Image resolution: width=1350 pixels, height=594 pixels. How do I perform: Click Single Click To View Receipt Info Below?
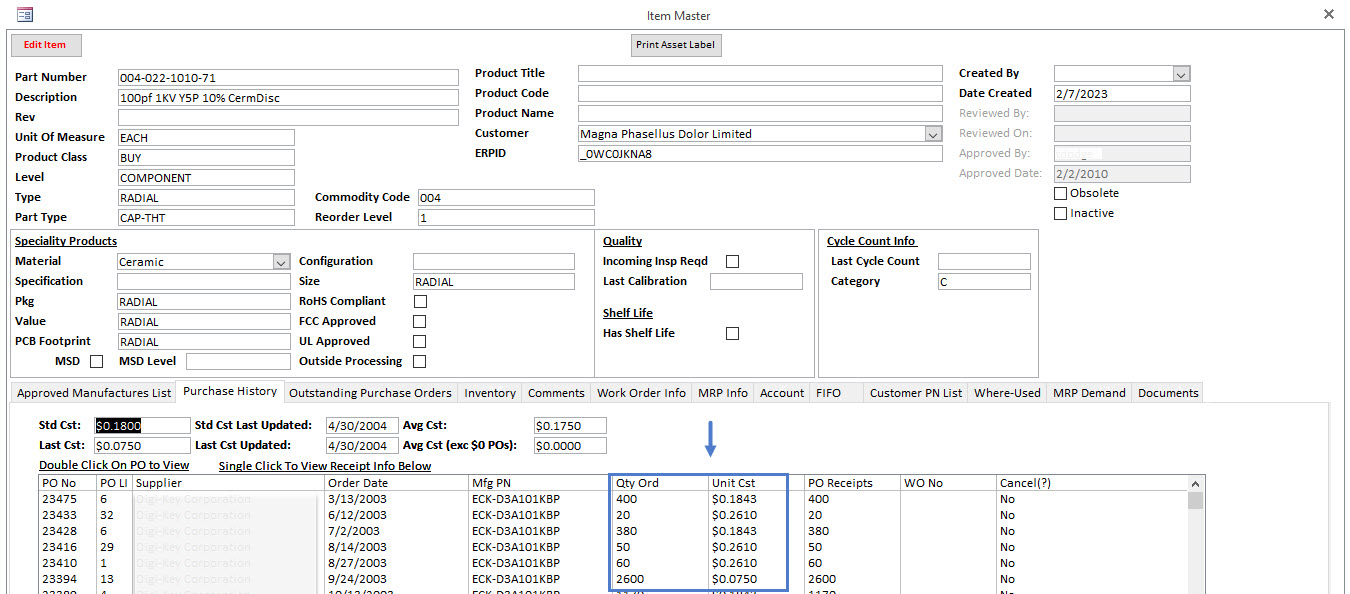[324, 465]
